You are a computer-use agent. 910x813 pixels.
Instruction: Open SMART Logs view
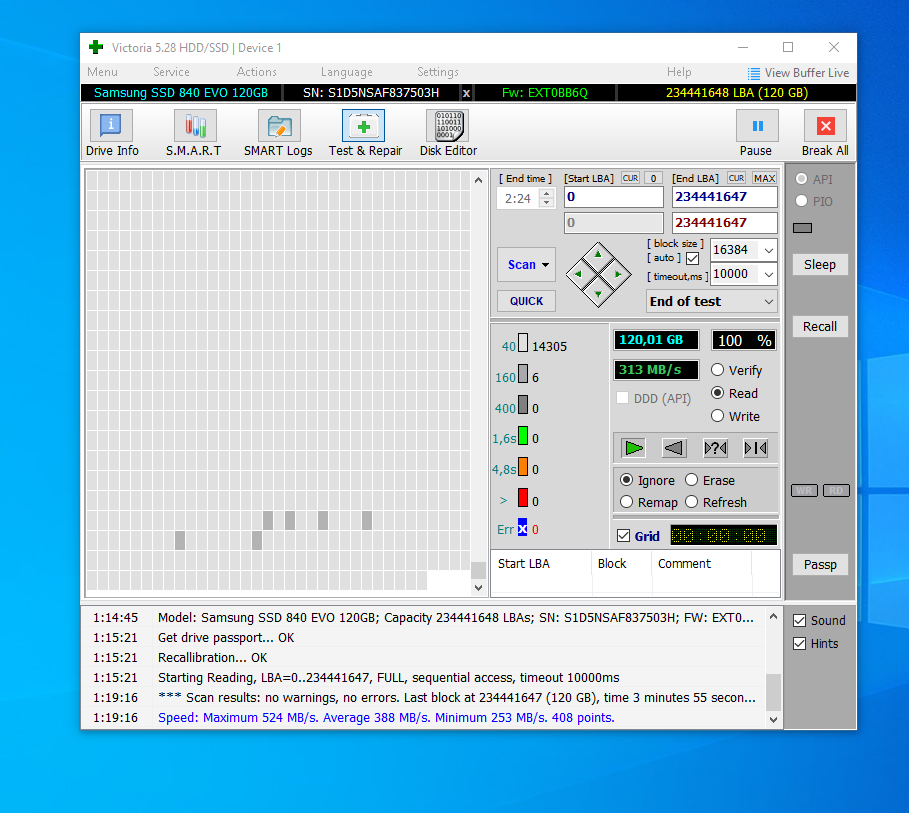[278, 126]
